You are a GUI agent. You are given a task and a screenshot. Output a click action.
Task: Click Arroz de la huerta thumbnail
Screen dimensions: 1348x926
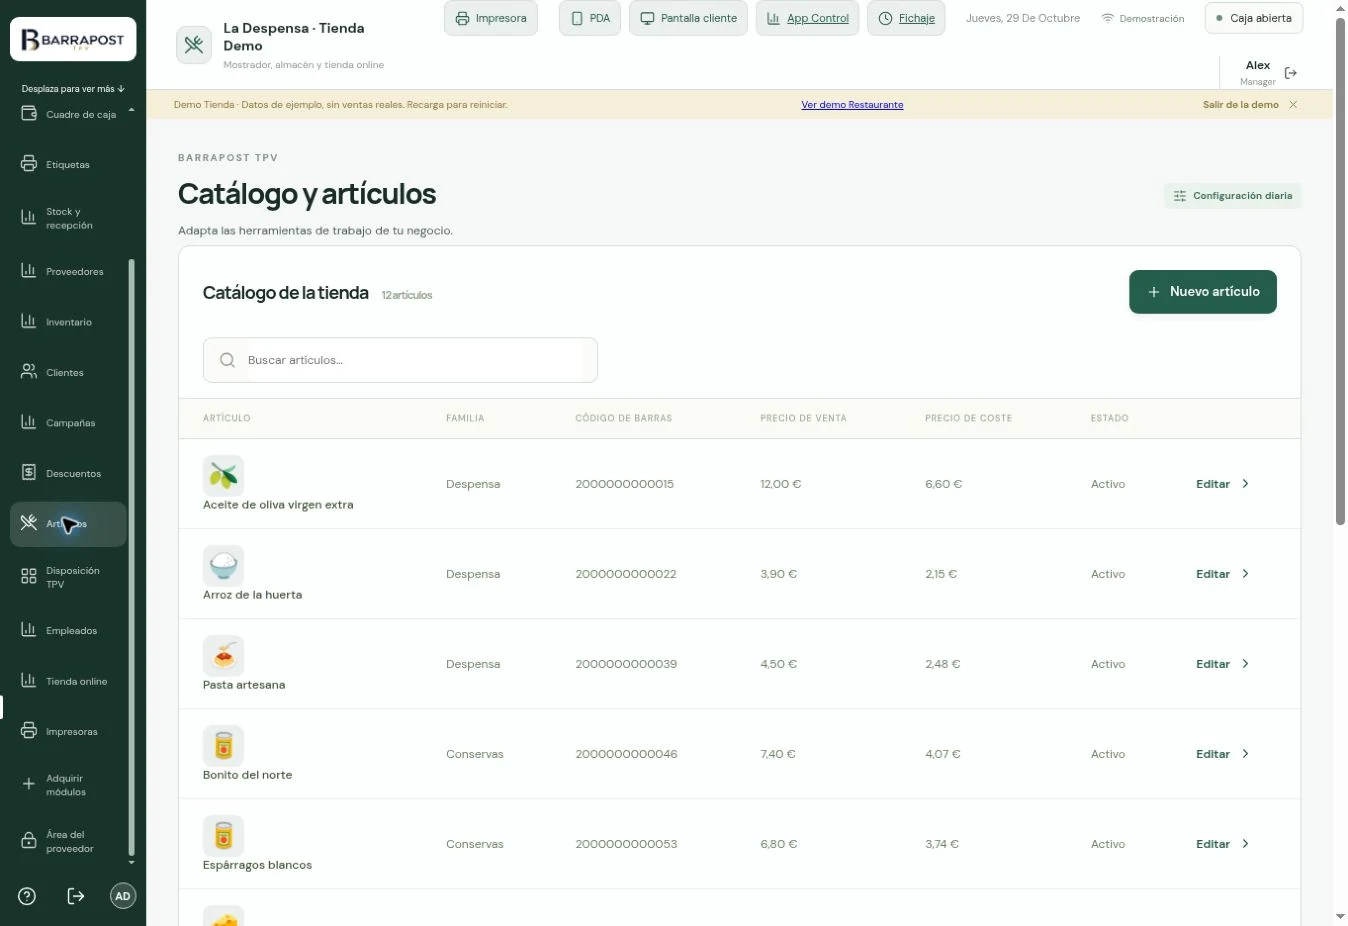tap(223, 566)
